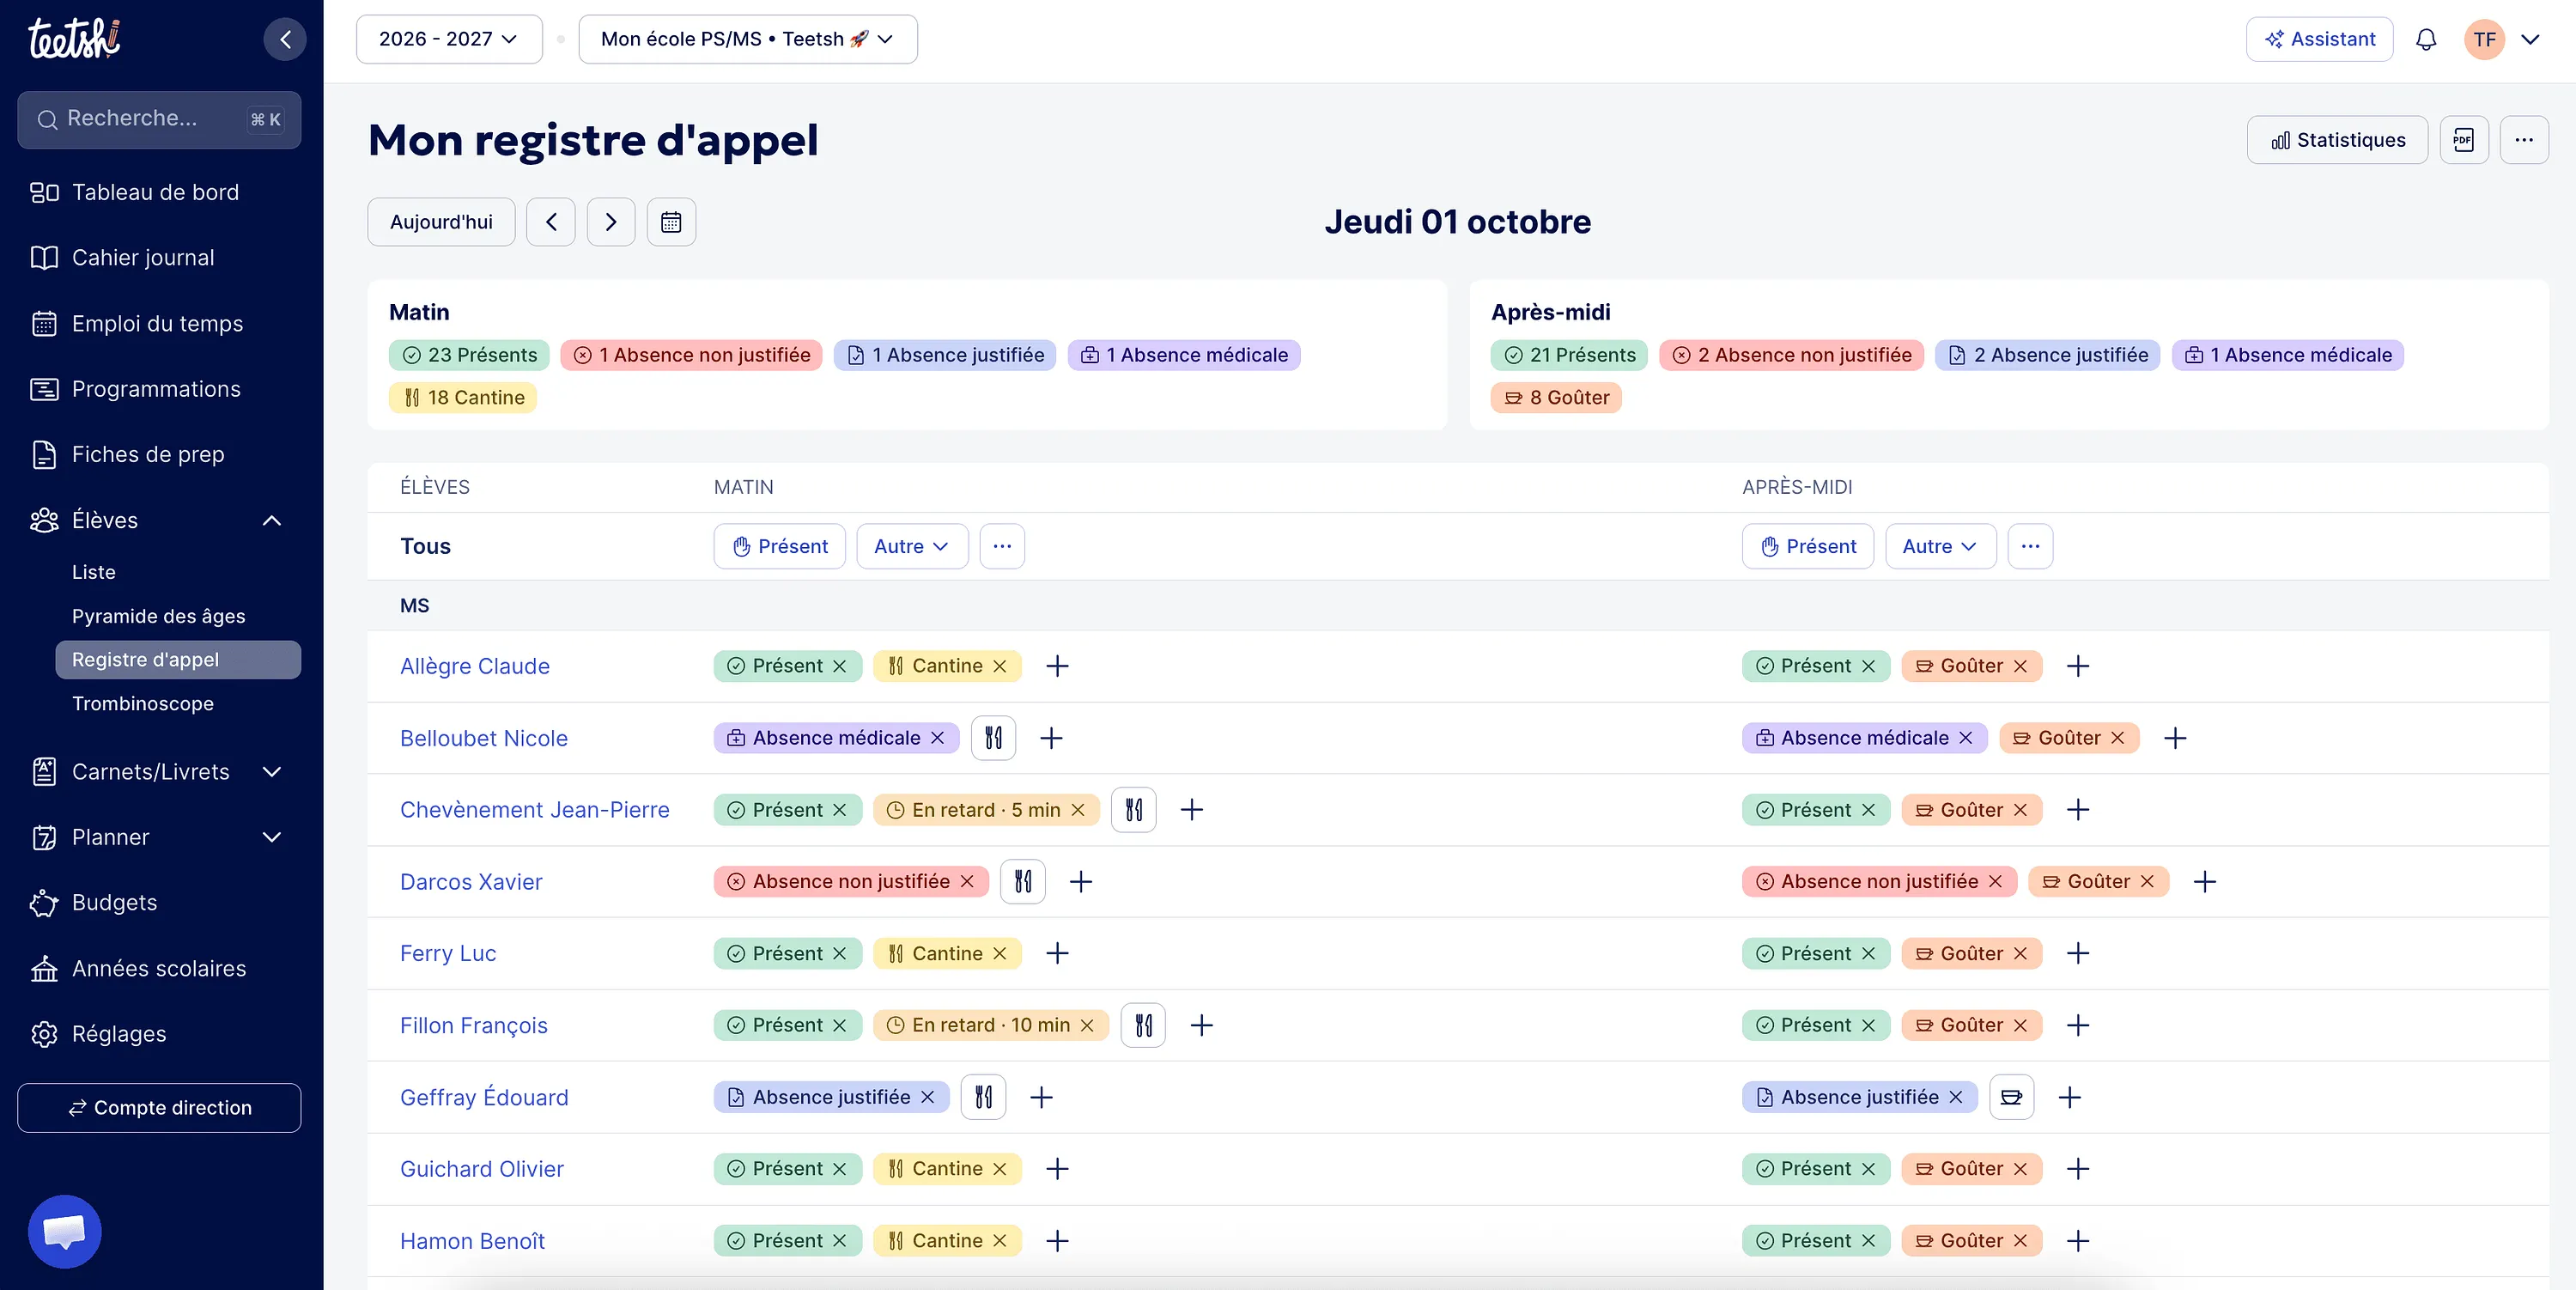The height and width of the screenshot is (1290, 2576).
Task: Remove En retard 5 min tag
Action: coord(1078,810)
